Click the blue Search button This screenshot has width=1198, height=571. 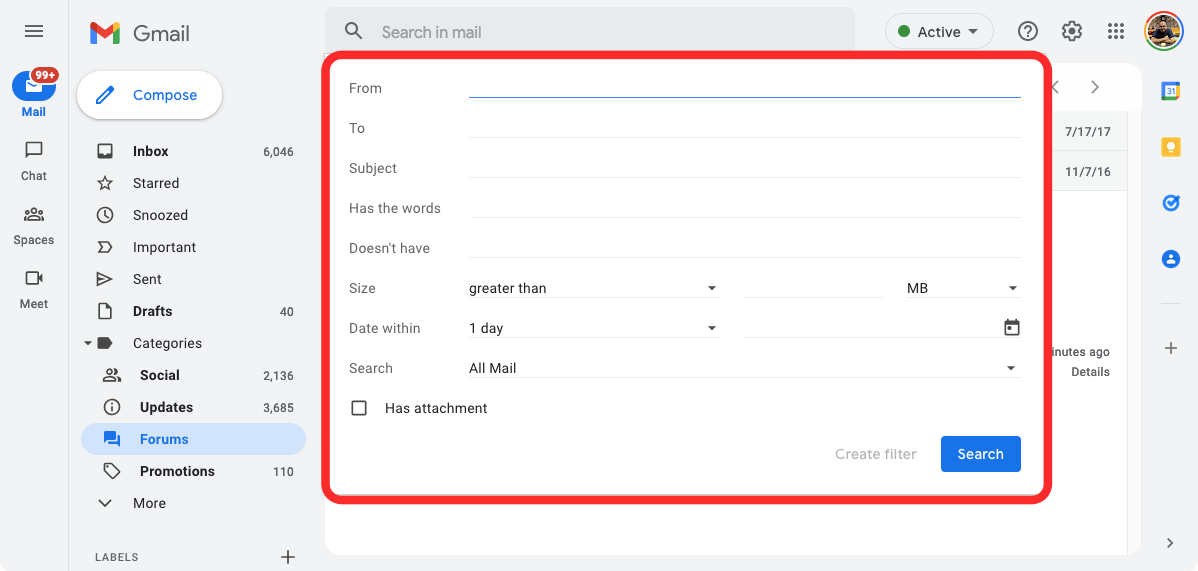point(980,454)
